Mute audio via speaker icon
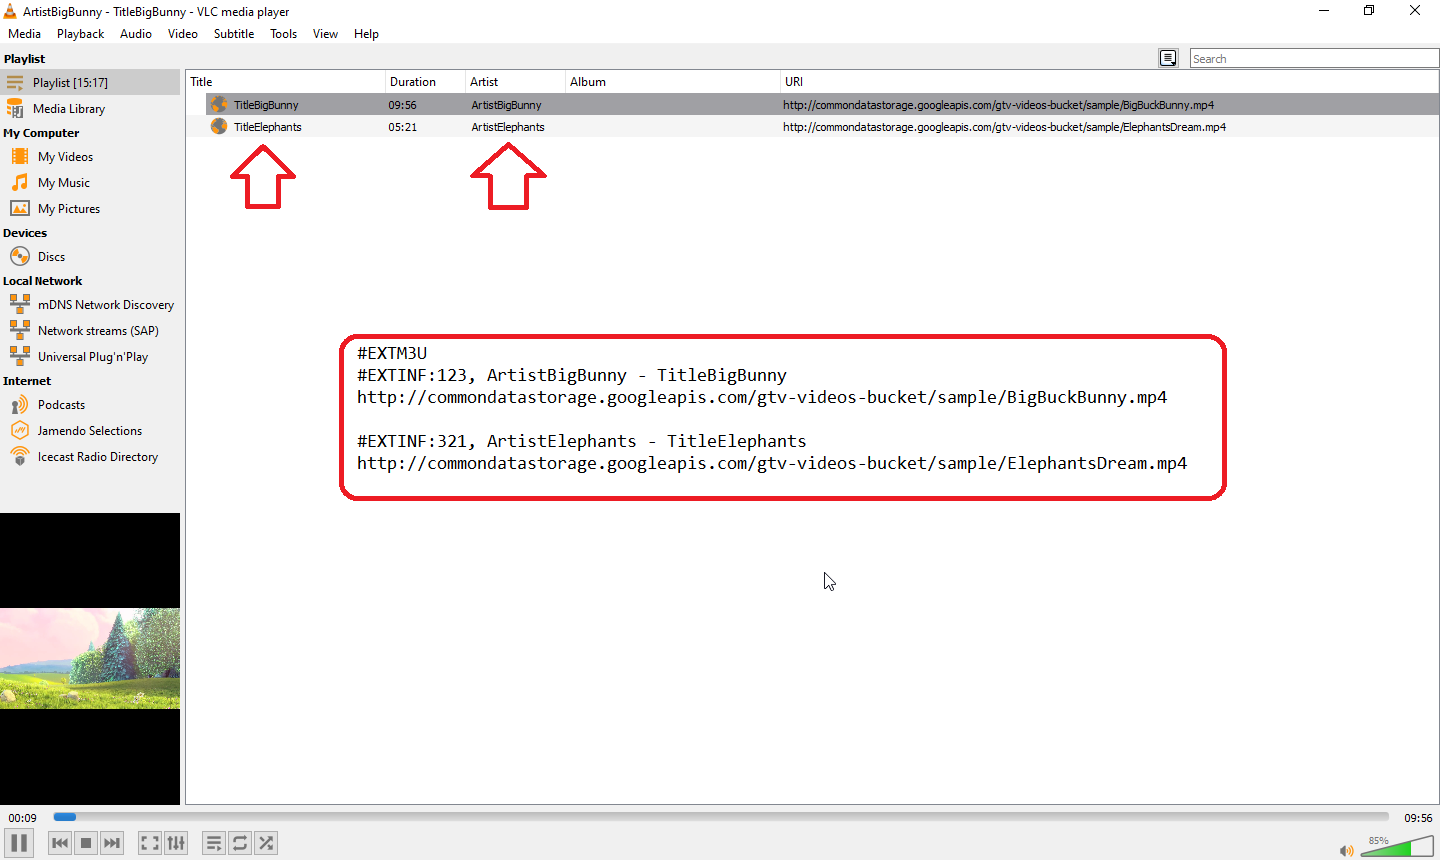 click(x=1346, y=850)
